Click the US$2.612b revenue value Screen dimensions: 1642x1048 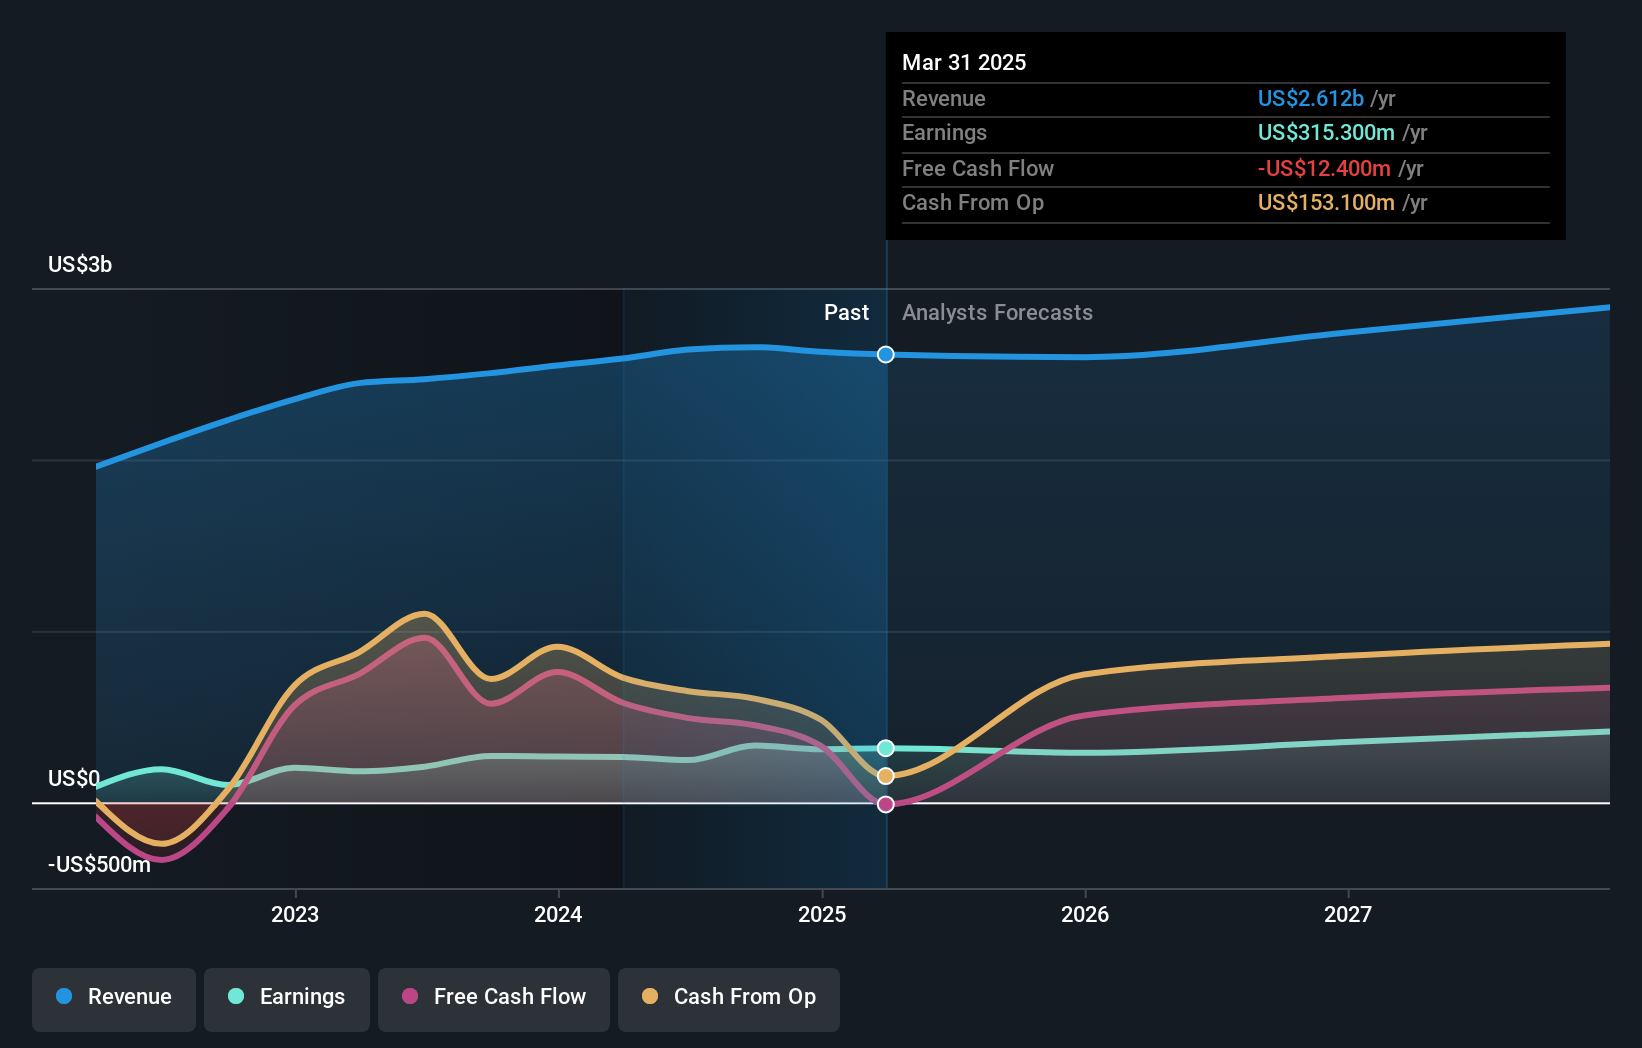tap(1310, 98)
